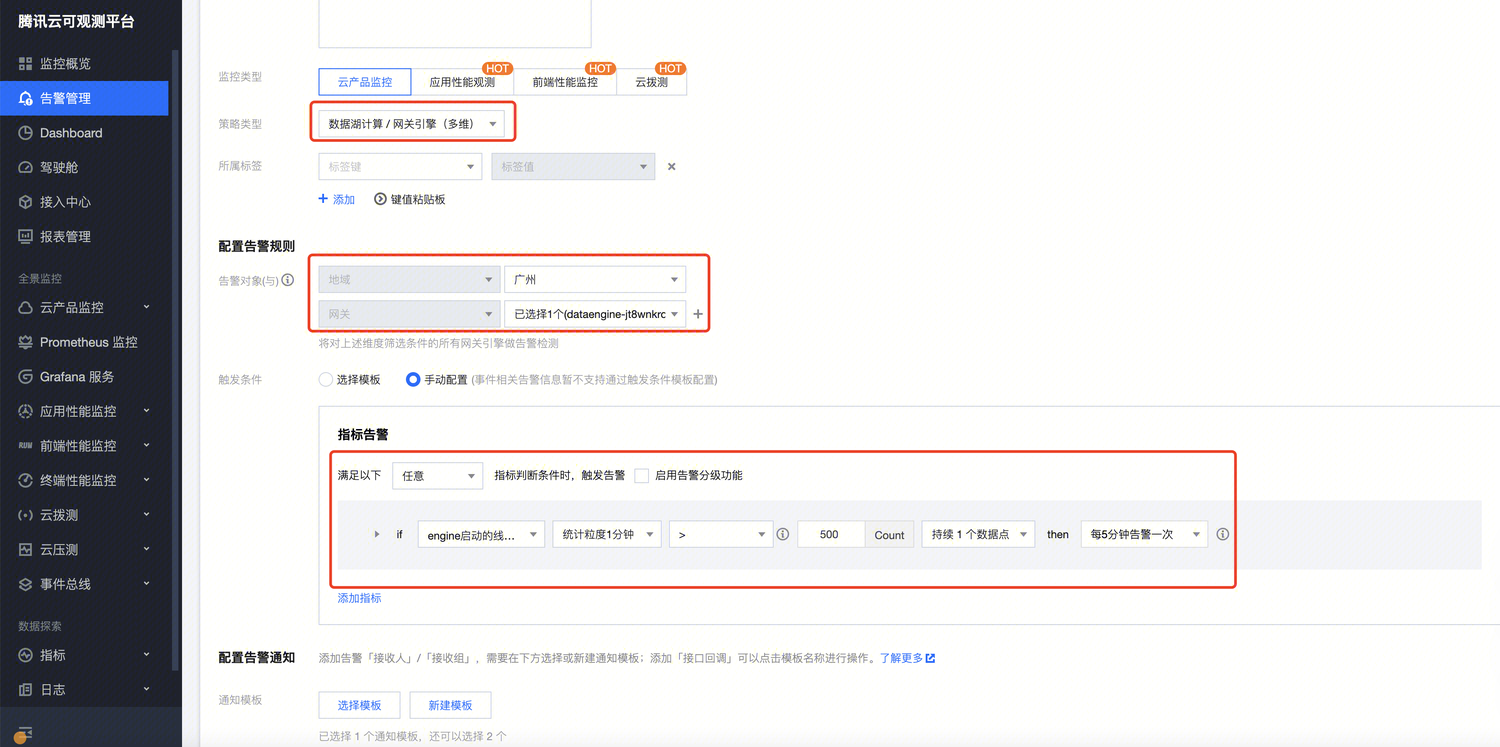
Task: Click the 选择模板 button
Action: click(359, 705)
